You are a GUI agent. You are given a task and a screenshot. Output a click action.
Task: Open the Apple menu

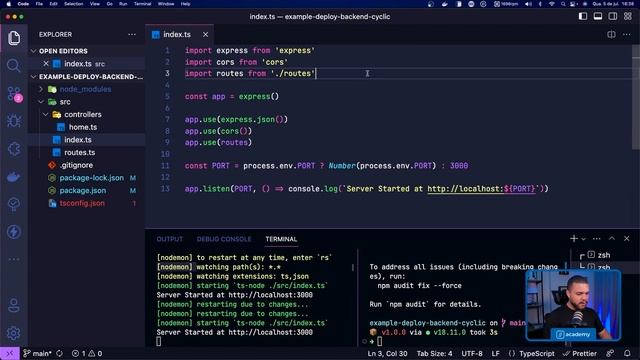click(x=9, y=4)
